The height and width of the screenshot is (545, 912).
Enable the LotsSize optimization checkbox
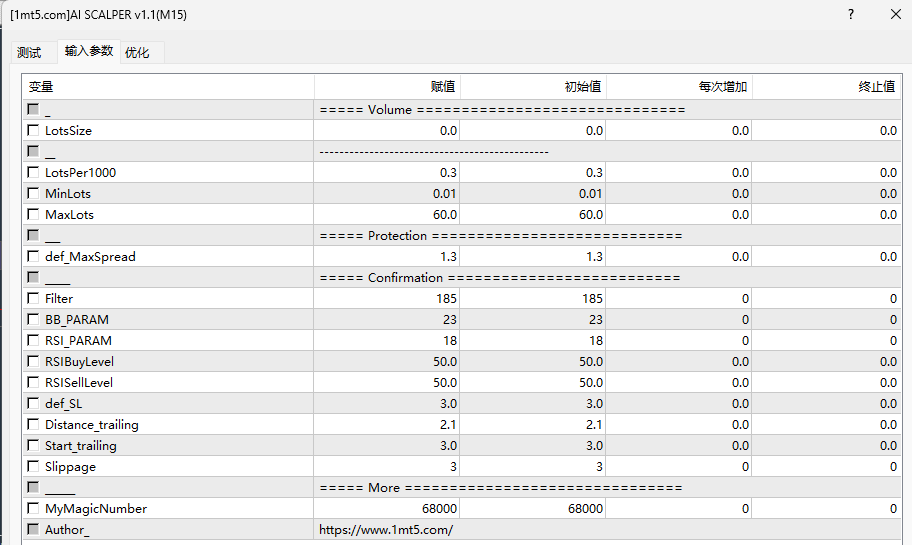(x=33, y=130)
